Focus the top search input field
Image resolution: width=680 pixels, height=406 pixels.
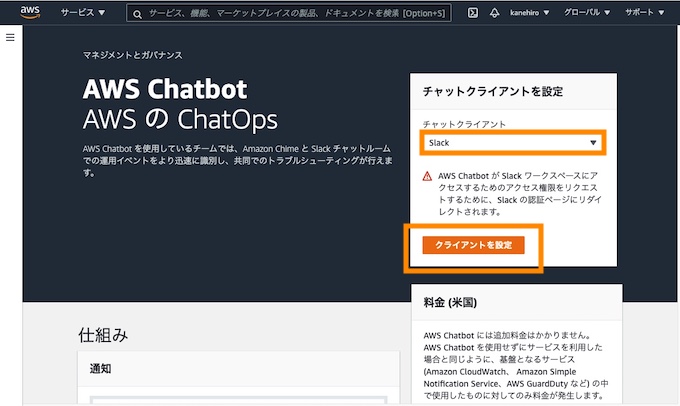tap(288, 13)
